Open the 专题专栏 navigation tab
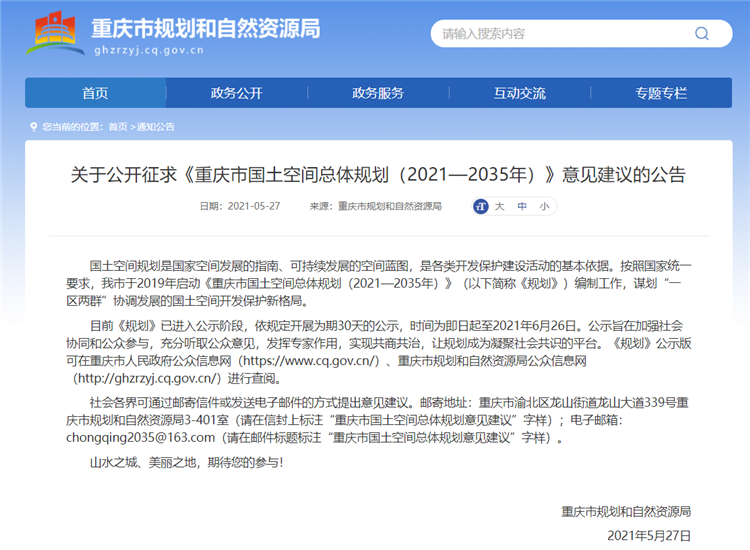This screenshot has height=550, width=750. point(662,93)
